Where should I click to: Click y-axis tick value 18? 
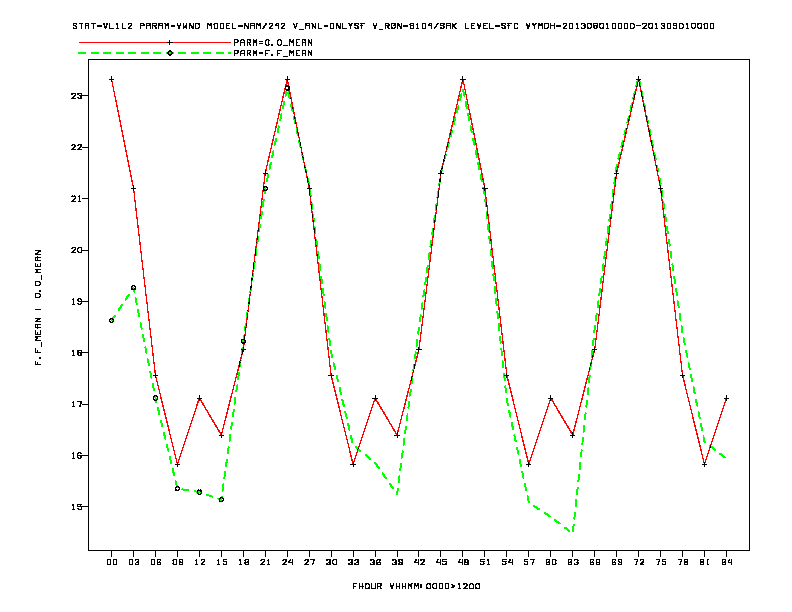[x=76, y=353]
